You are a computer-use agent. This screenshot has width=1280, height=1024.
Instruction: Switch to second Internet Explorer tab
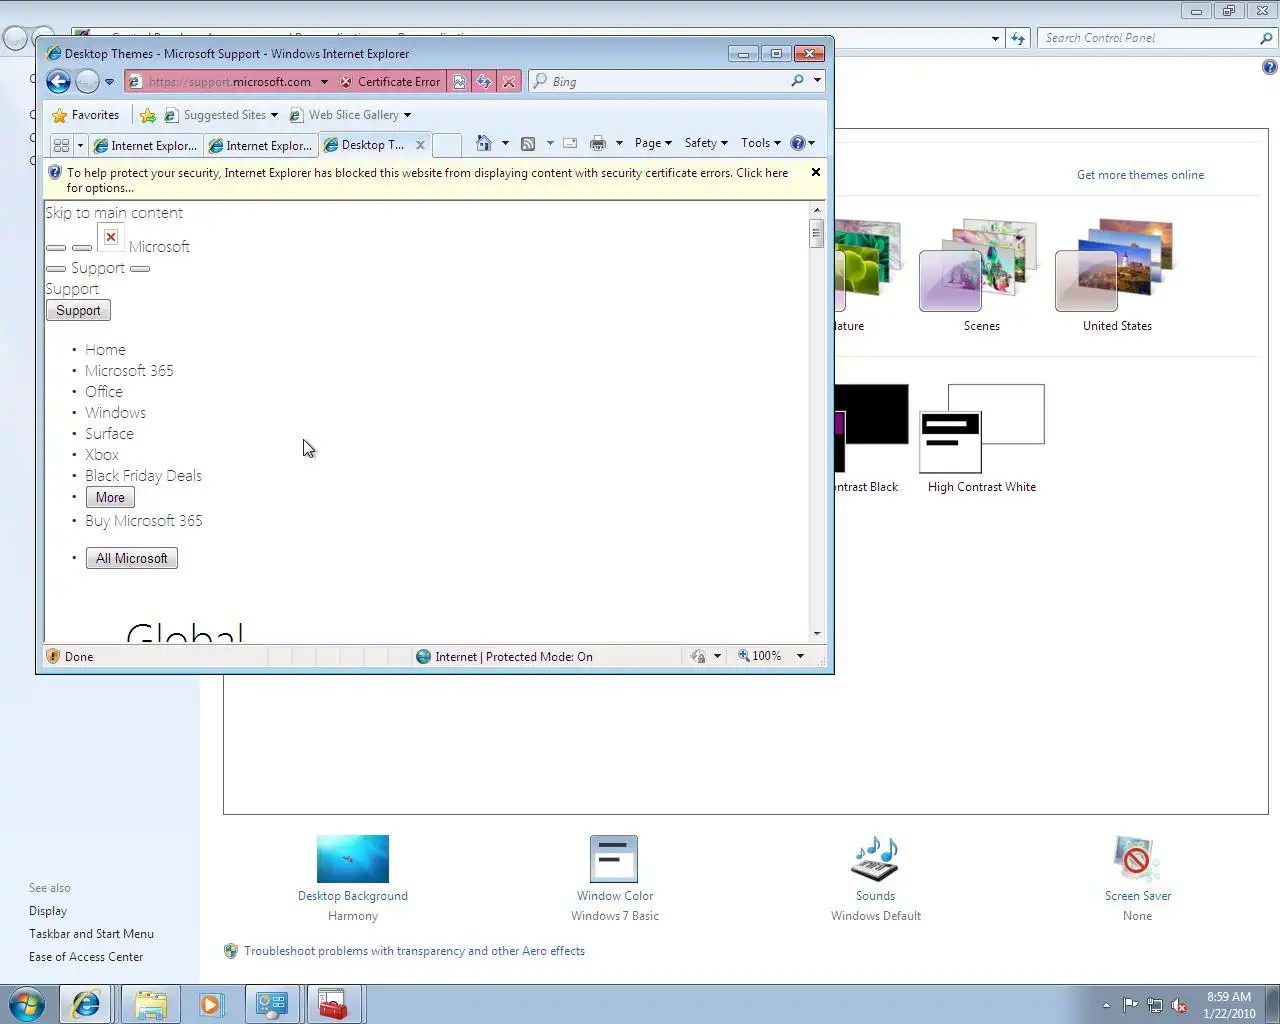point(260,145)
